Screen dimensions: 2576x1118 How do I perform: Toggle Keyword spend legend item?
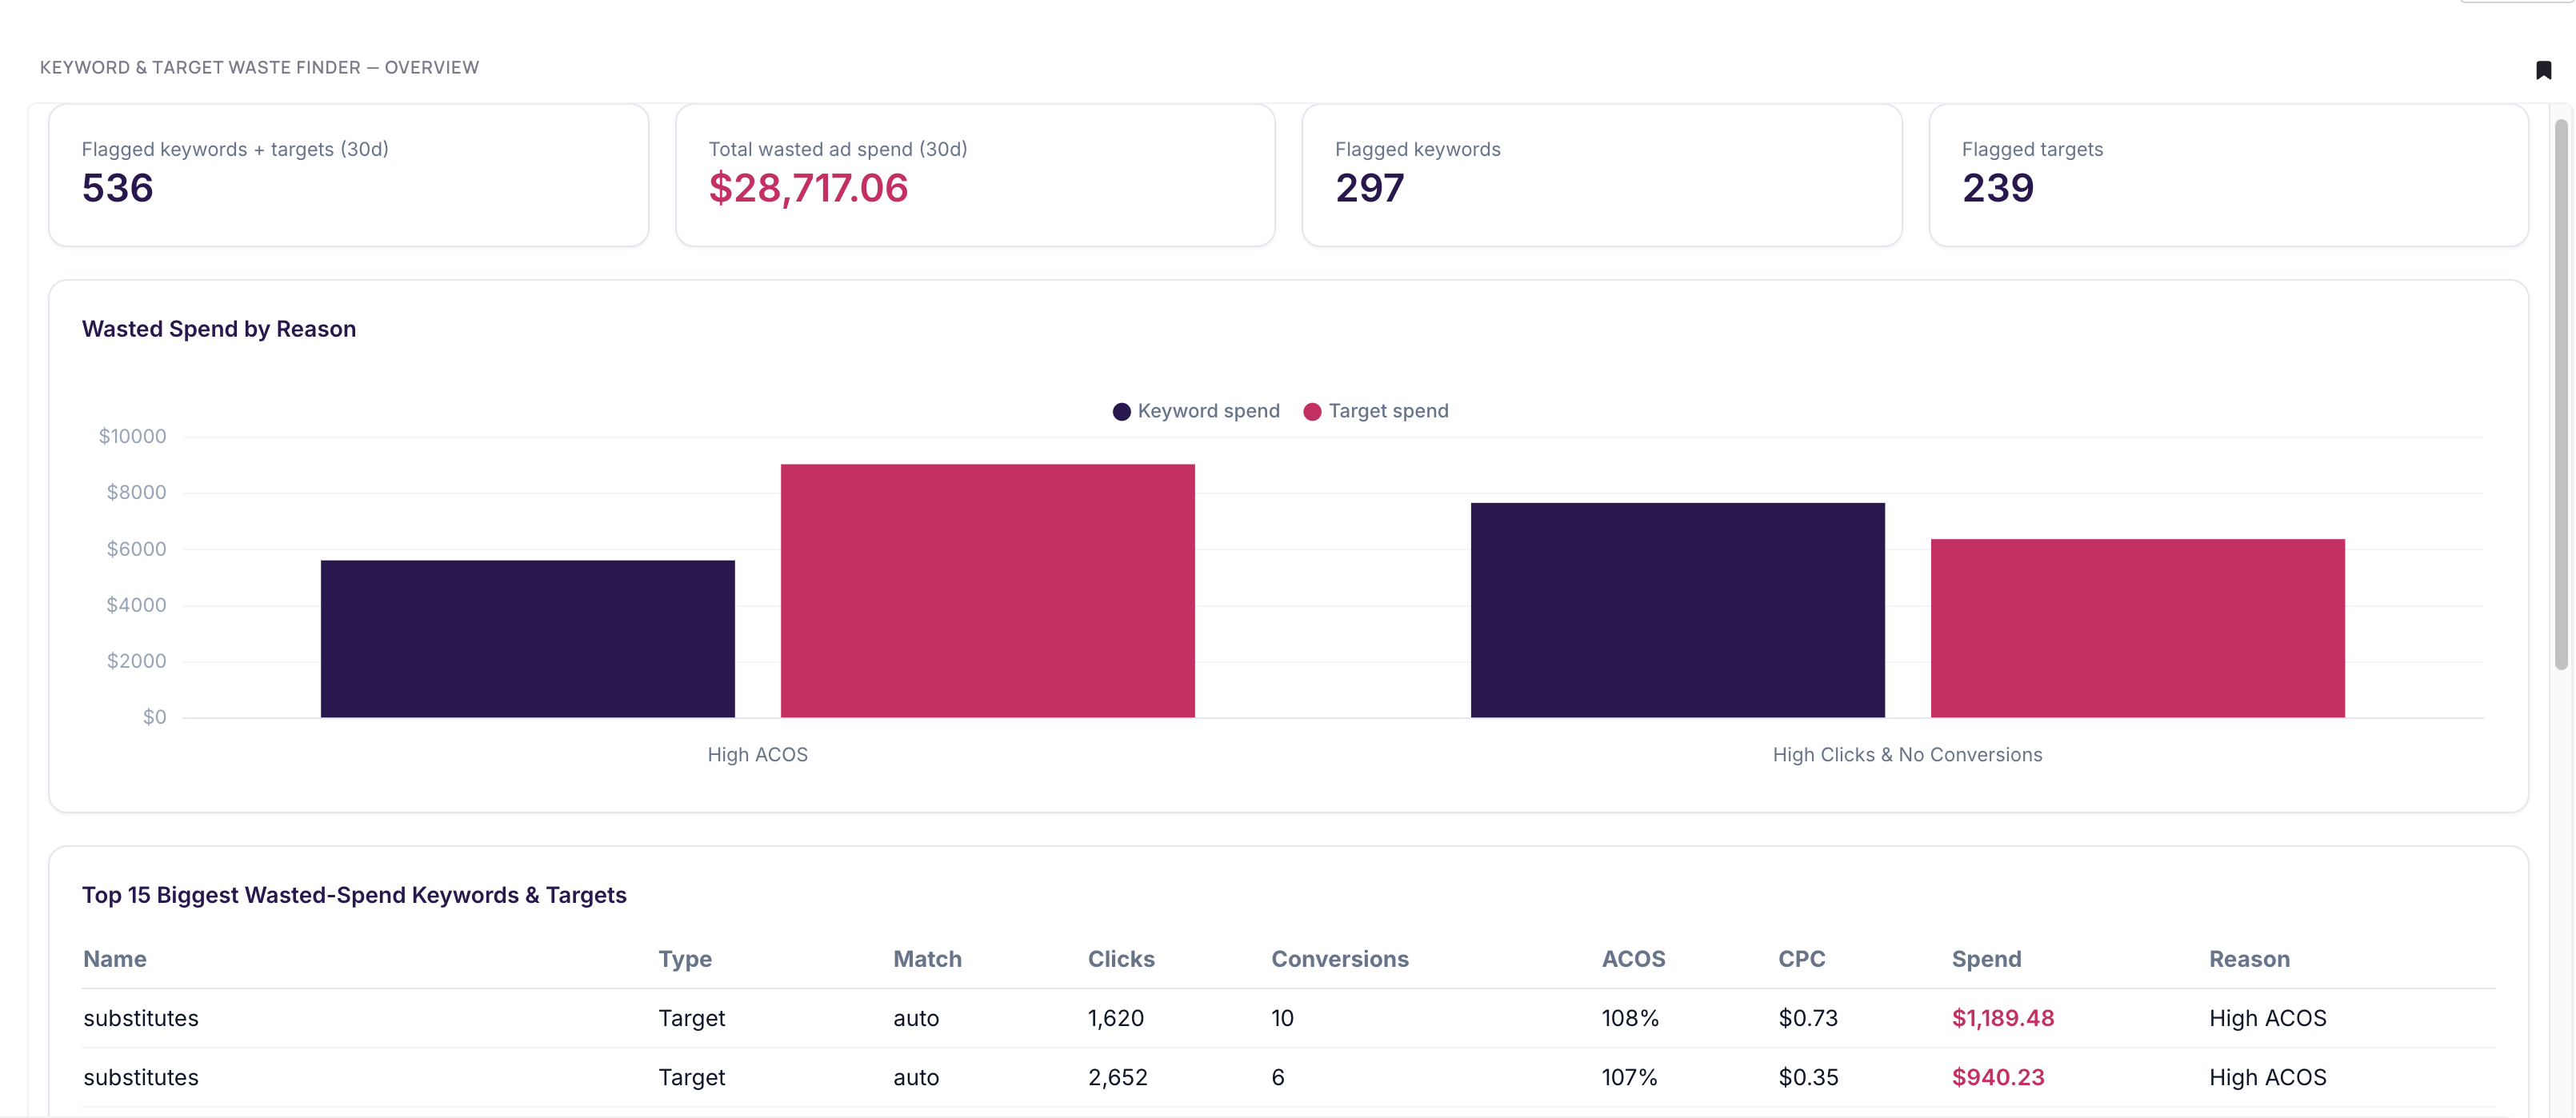coord(1196,411)
